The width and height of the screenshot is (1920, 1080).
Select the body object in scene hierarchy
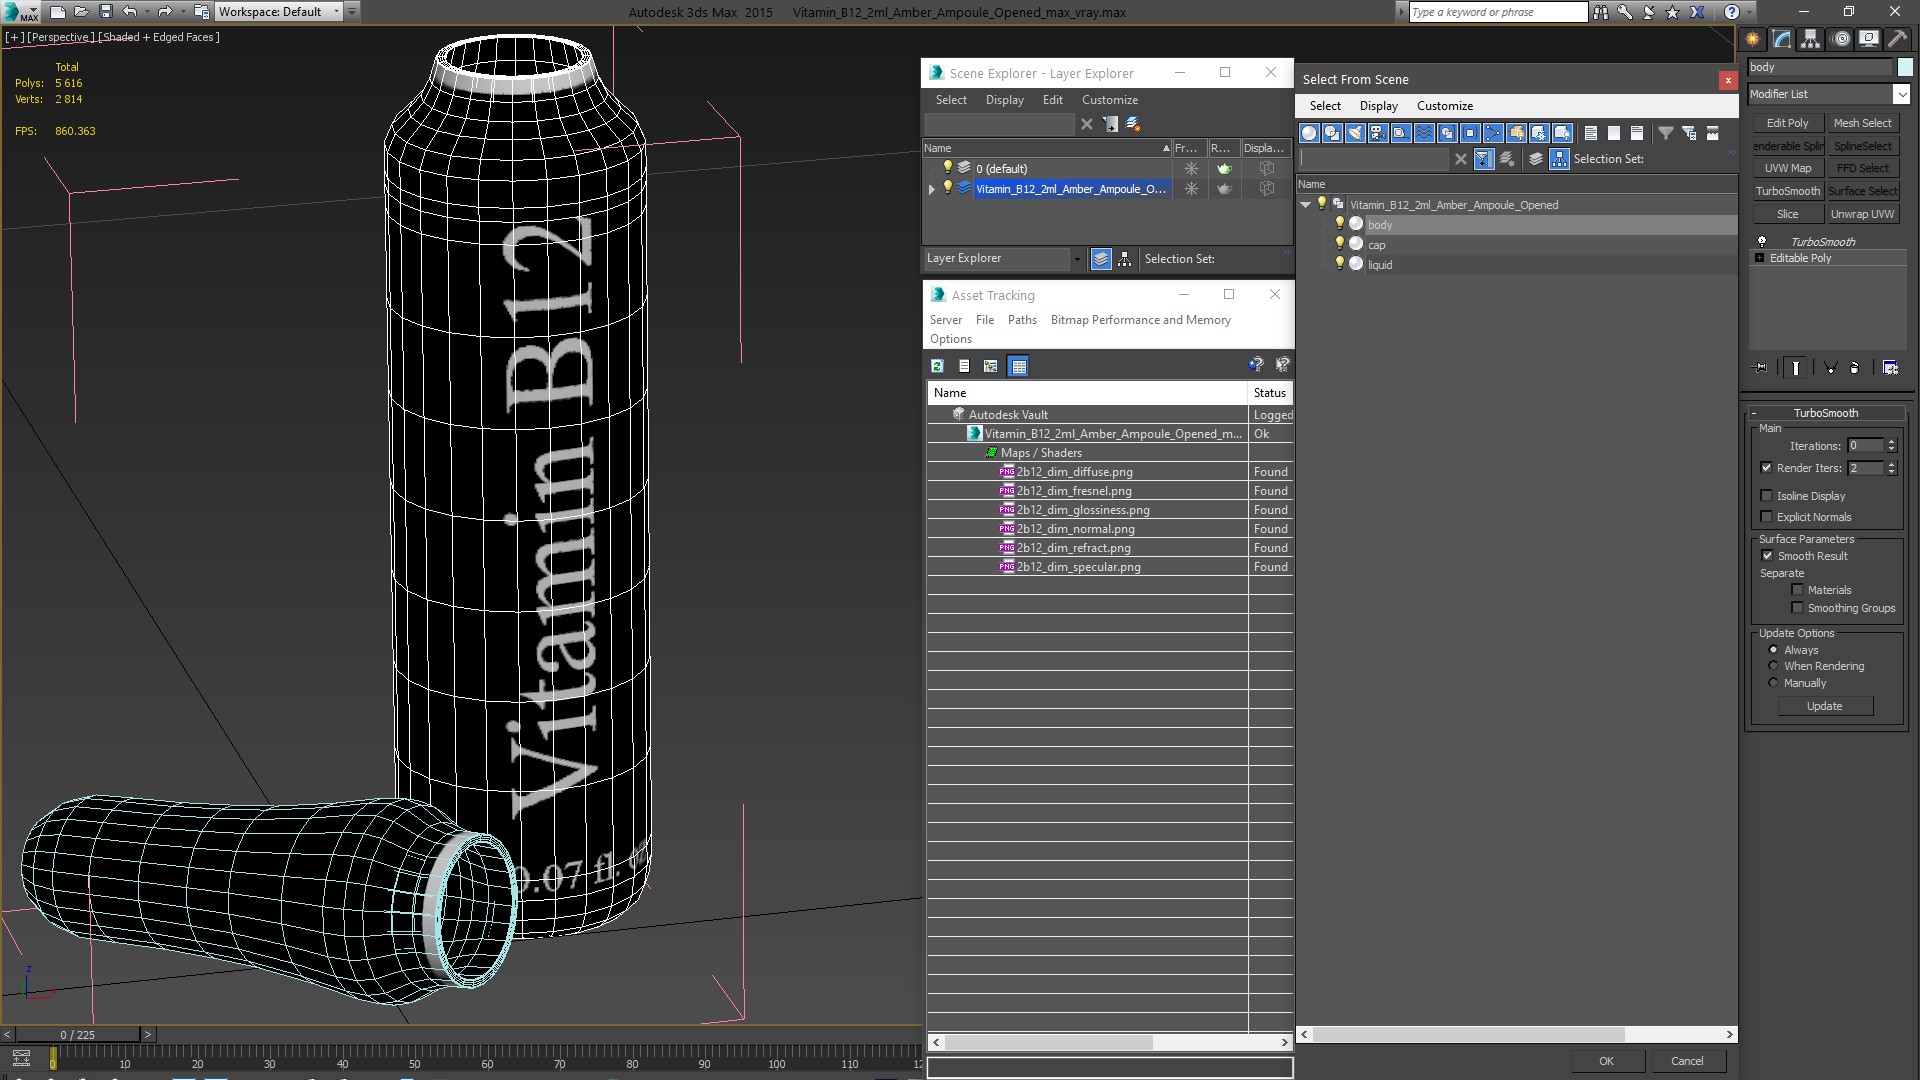(x=1379, y=224)
